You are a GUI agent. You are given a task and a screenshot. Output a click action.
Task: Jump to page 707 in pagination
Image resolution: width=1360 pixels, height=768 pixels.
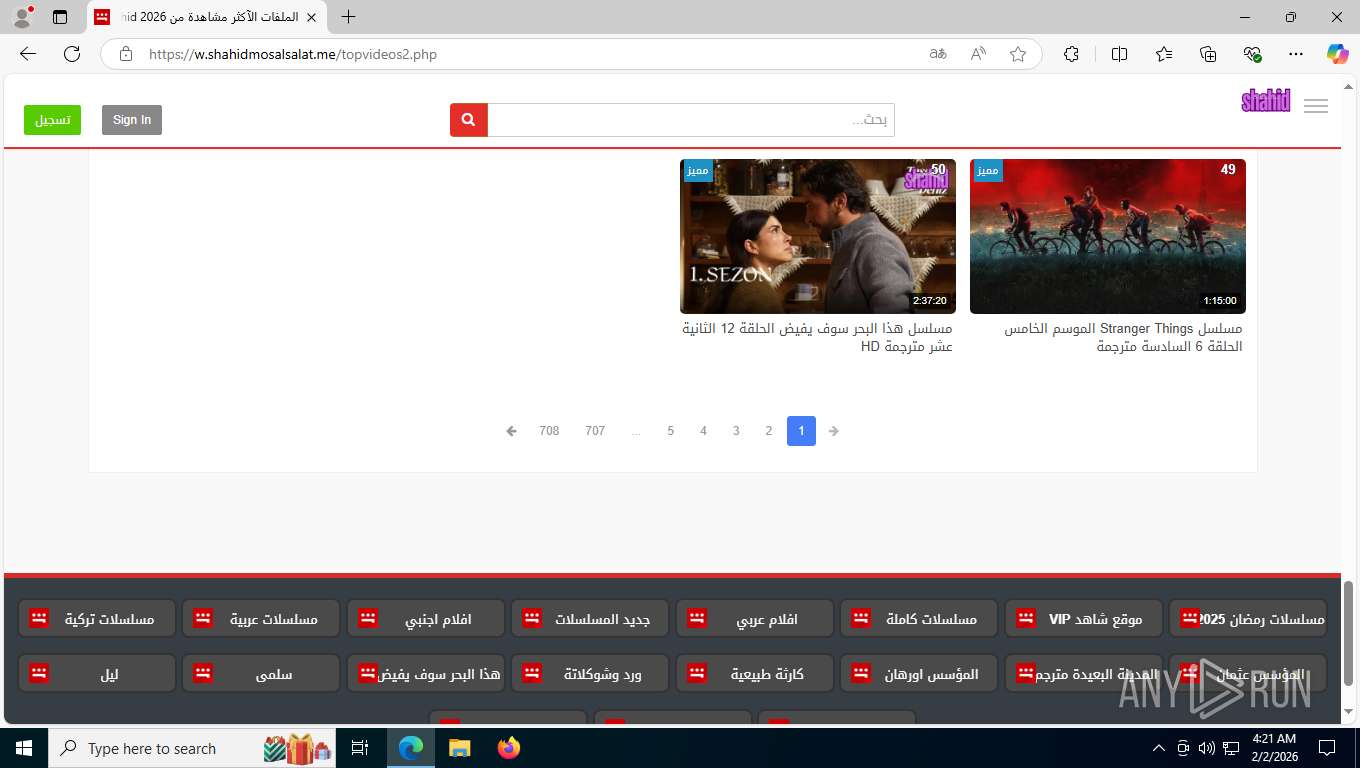(595, 431)
